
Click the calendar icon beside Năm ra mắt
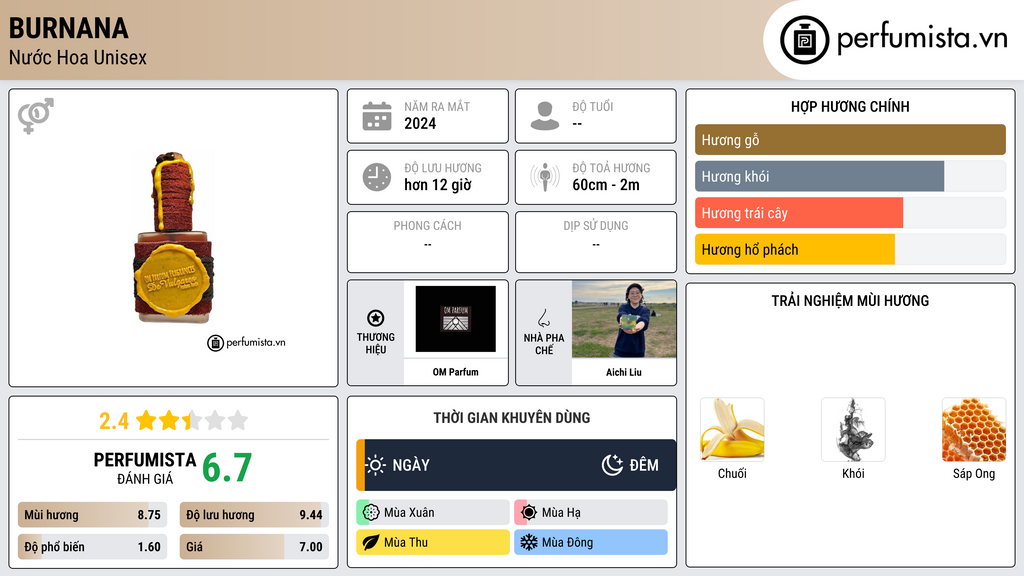pyautogui.click(x=377, y=116)
